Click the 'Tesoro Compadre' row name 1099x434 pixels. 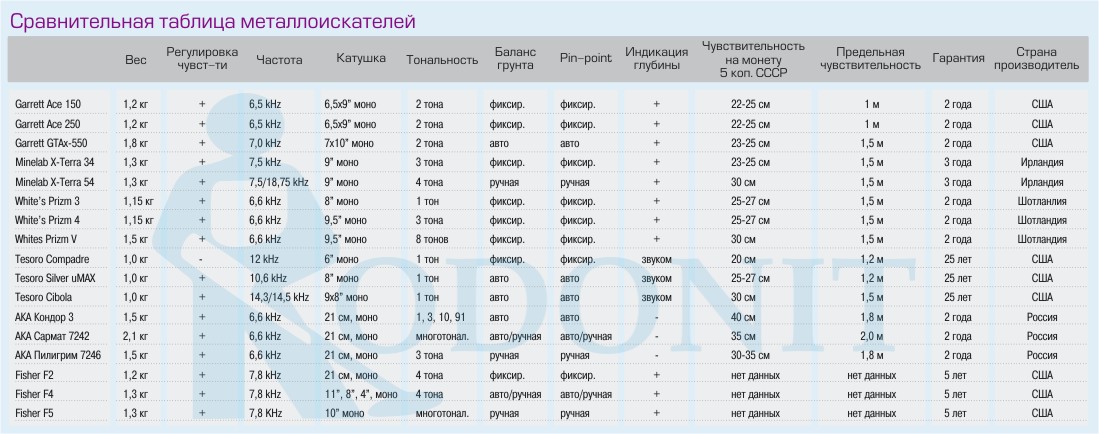pos(52,259)
